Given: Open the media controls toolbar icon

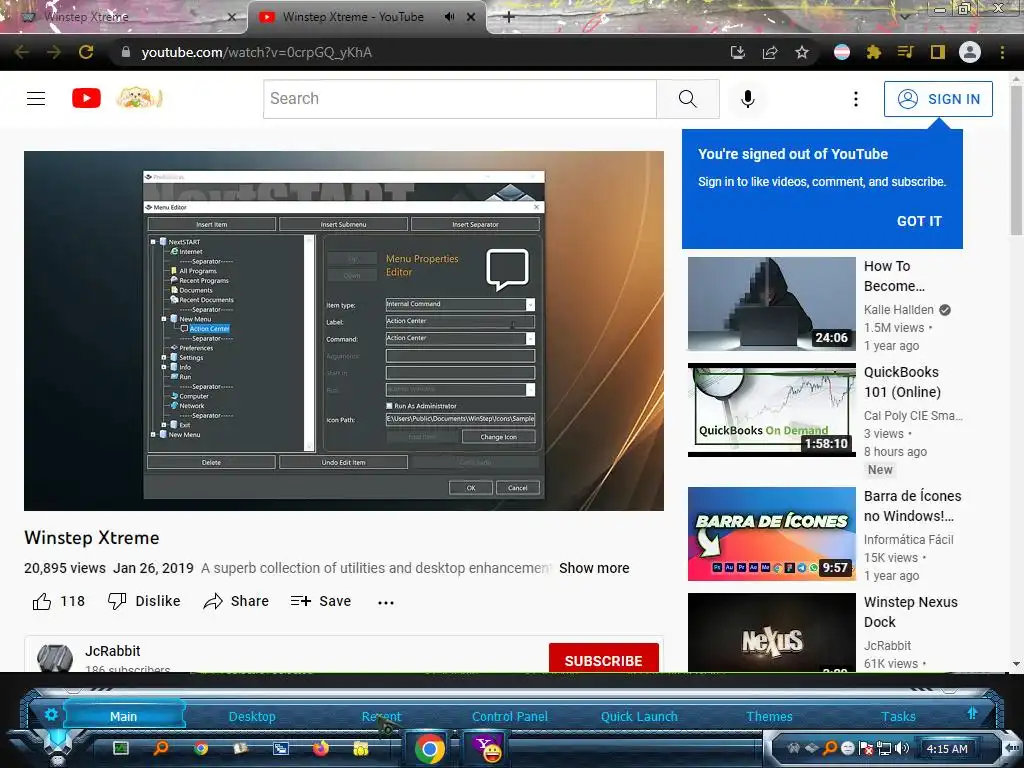Looking at the screenshot, I should [906, 52].
